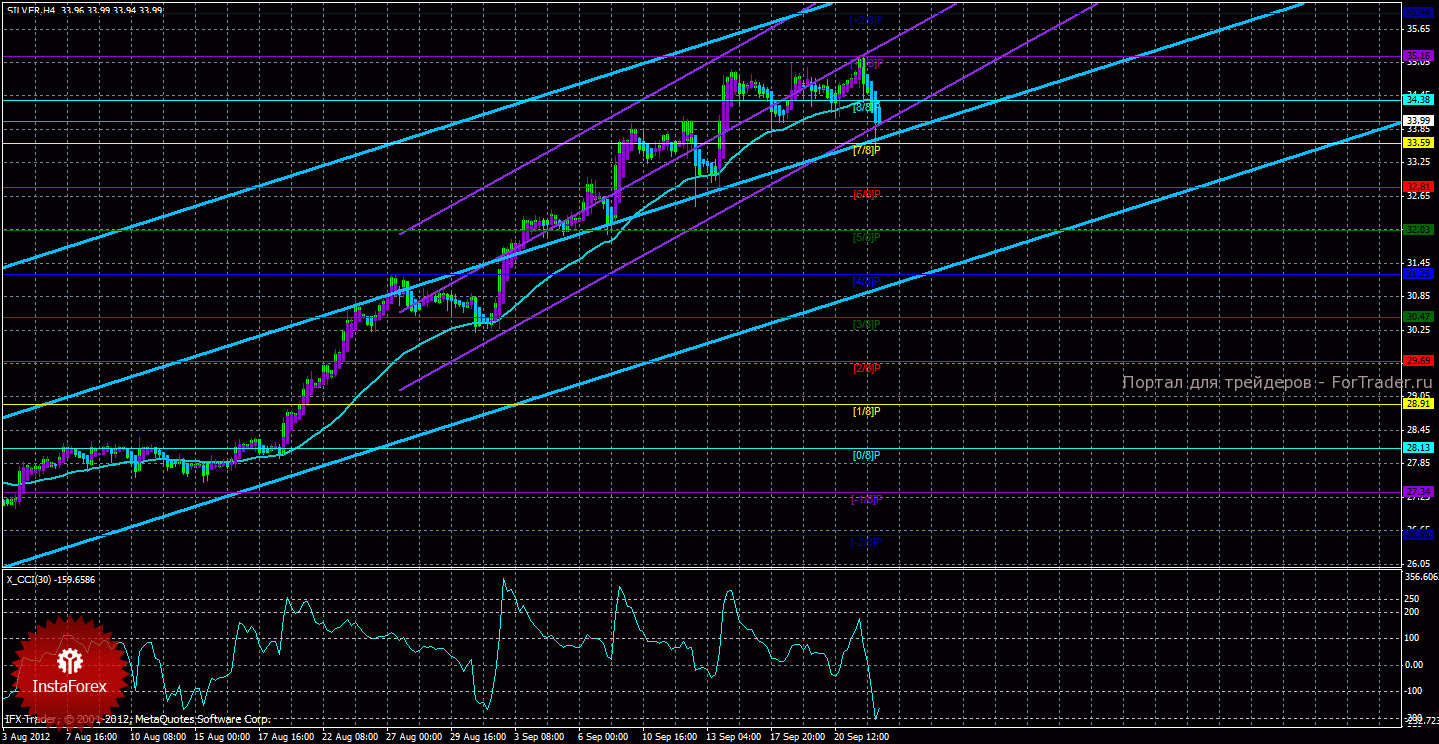
Task: Select the yellow 28.91 price tag
Action: click(x=1418, y=404)
